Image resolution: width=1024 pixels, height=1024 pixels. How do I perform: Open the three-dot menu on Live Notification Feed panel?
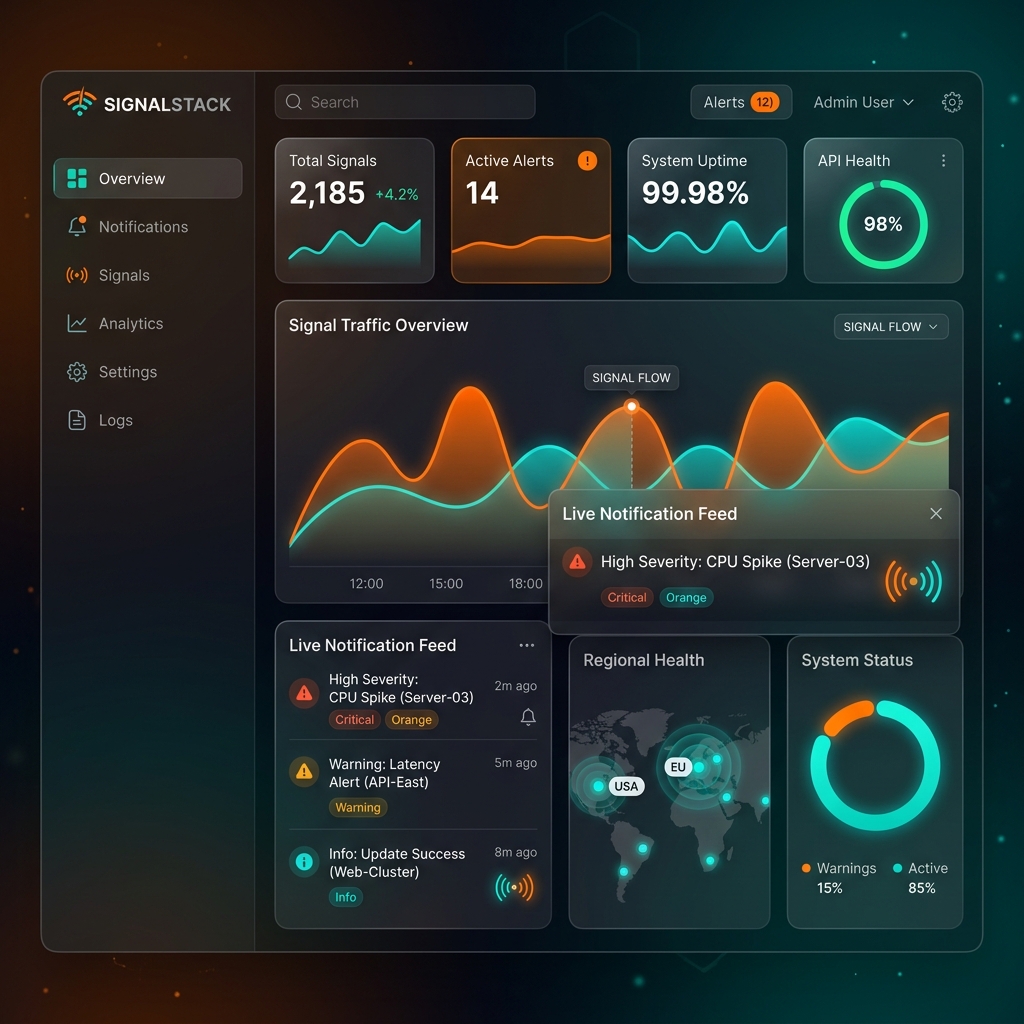[x=527, y=645]
